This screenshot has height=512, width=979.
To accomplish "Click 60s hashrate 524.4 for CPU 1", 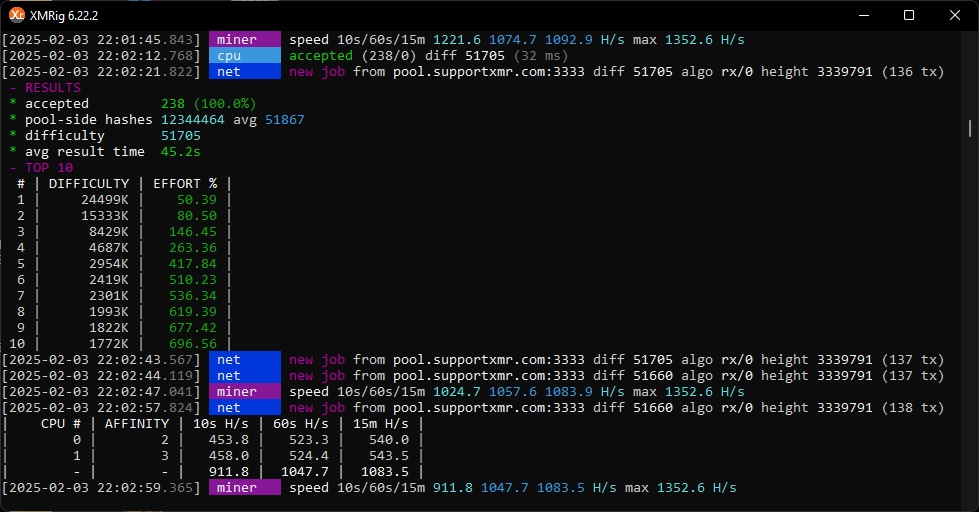I will pyautogui.click(x=308, y=456).
